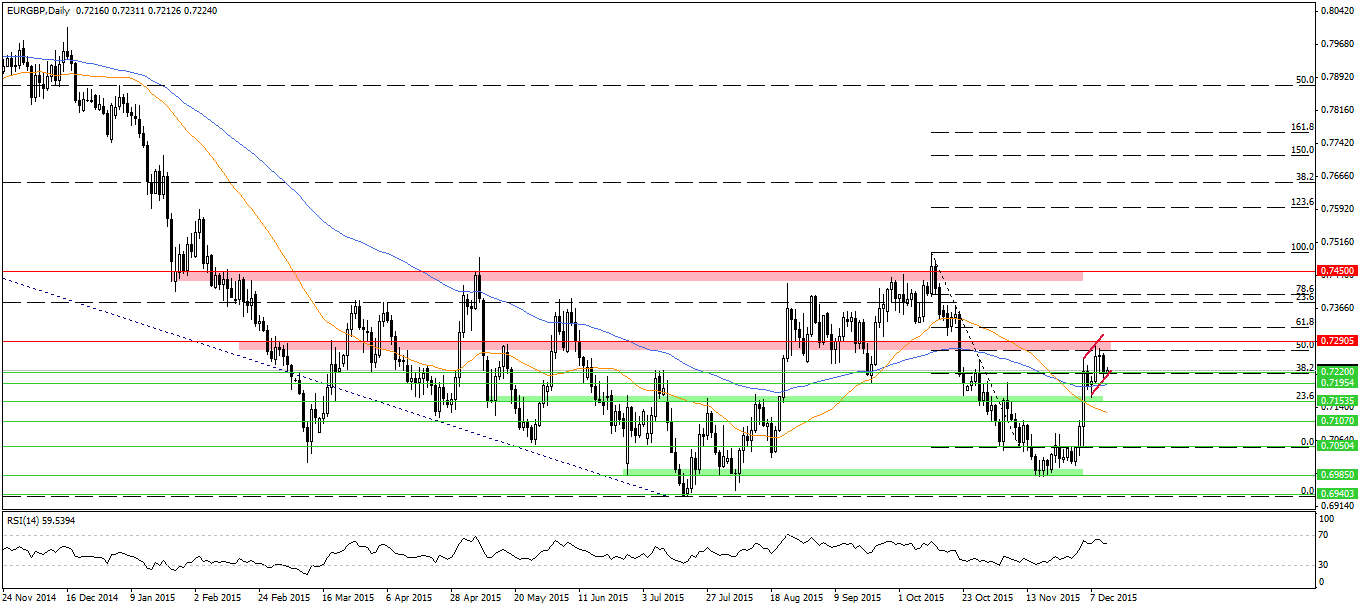Click the green 0.69850 price tag
Viewport: 1358px width, 606px height.
[1336, 476]
